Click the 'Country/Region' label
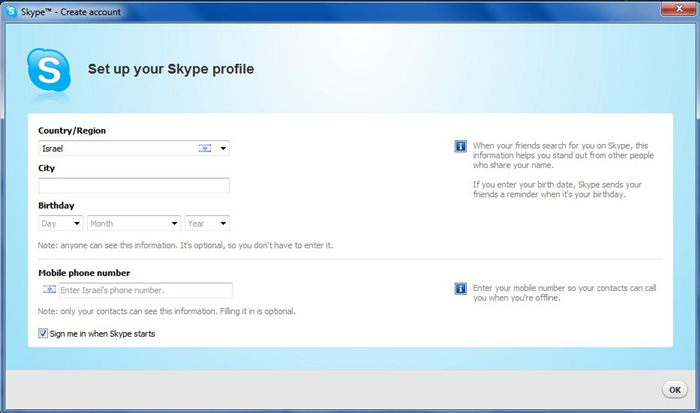Viewport: 700px width, 413px height. (x=72, y=131)
